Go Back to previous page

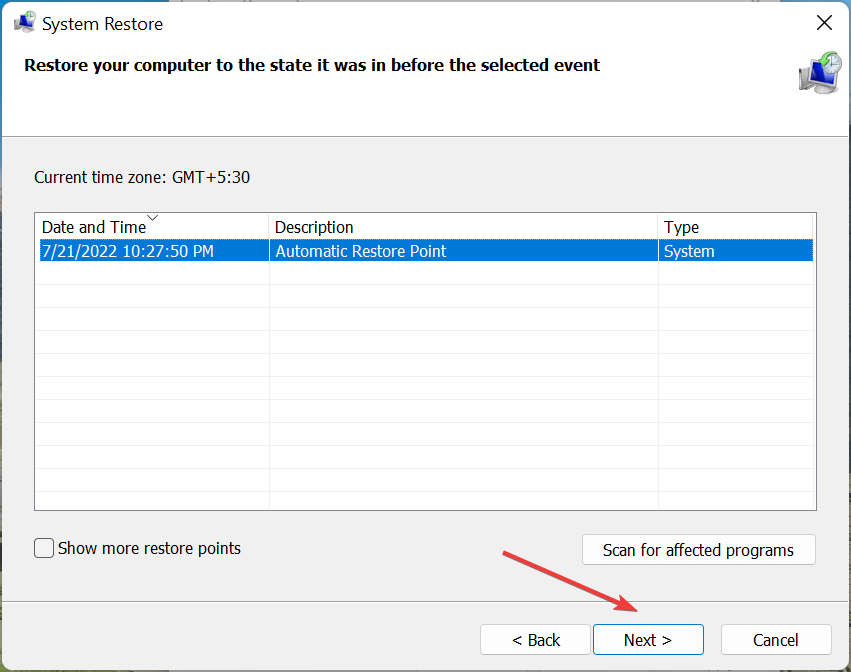535,640
